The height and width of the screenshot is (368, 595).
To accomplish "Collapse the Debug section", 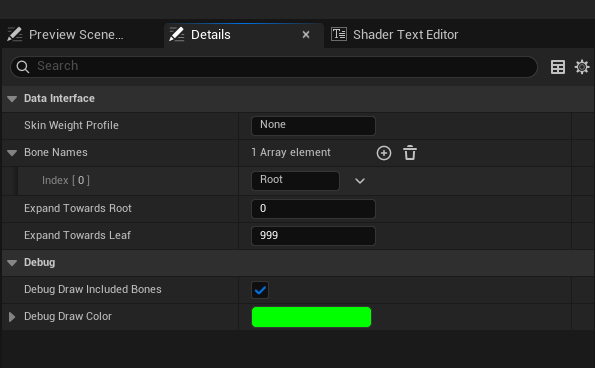I will tap(12, 263).
